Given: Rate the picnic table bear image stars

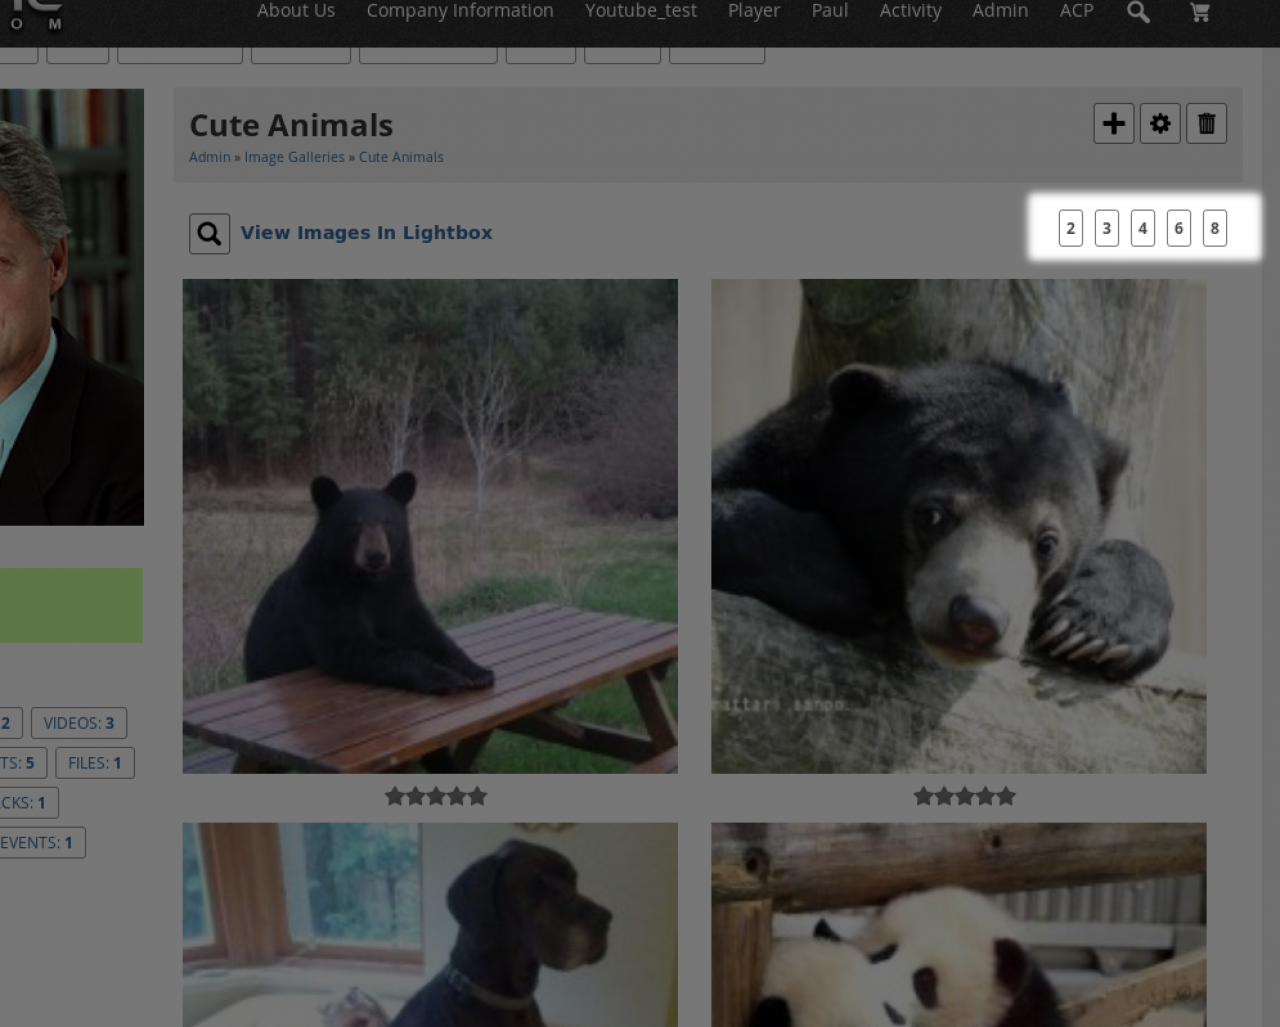Looking at the screenshot, I should pos(436,796).
